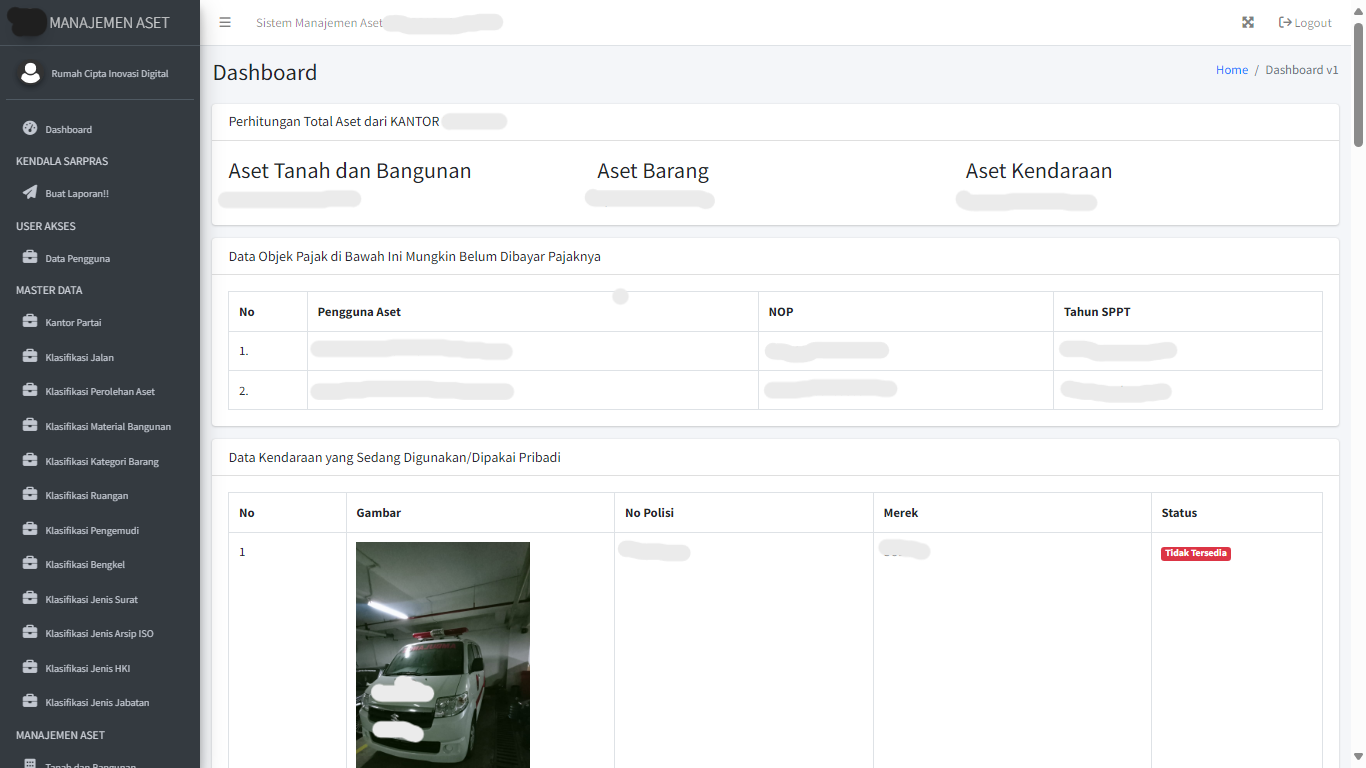Open Klasifikasi Perolehan Aset menu item
This screenshot has height=768, width=1366.
[x=100, y=391]
